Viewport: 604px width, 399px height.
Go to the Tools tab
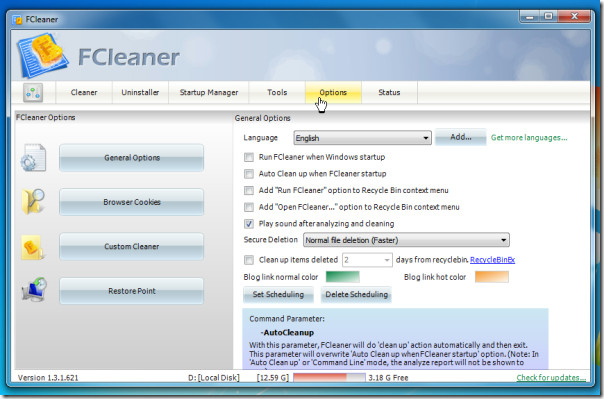click(x=277, y=92)
